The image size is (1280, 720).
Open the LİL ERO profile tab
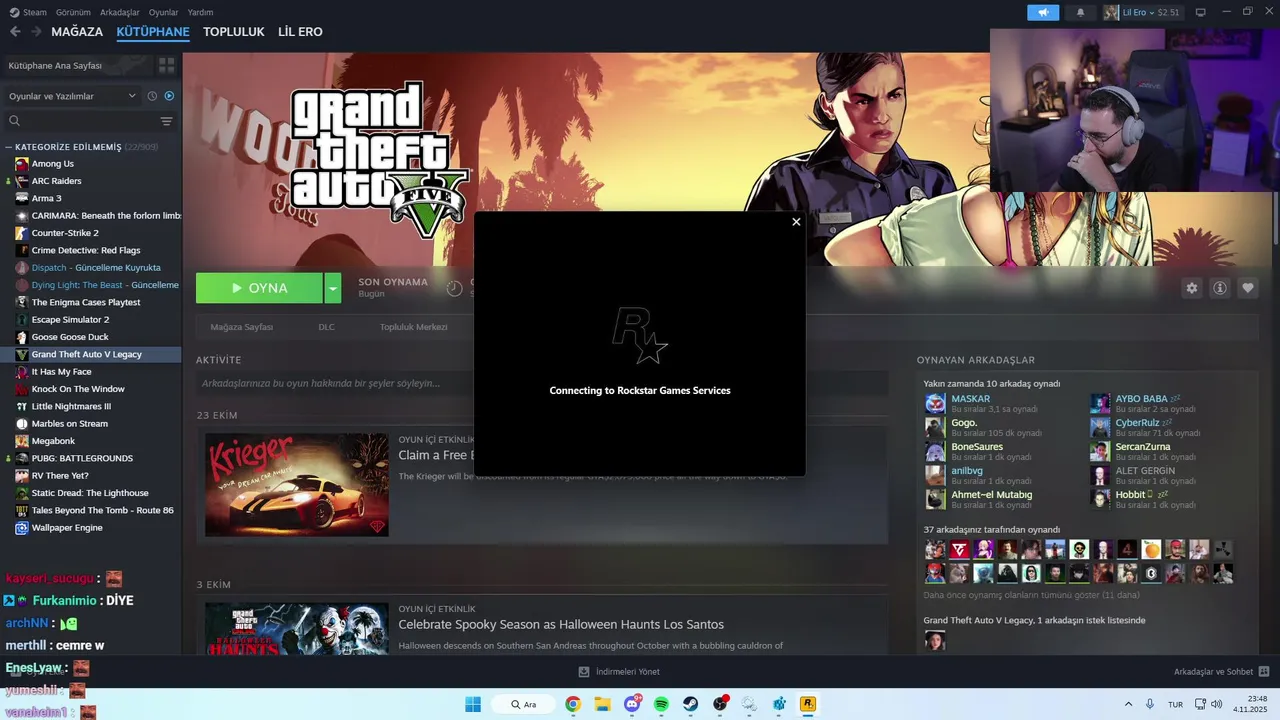click(300, 32)
